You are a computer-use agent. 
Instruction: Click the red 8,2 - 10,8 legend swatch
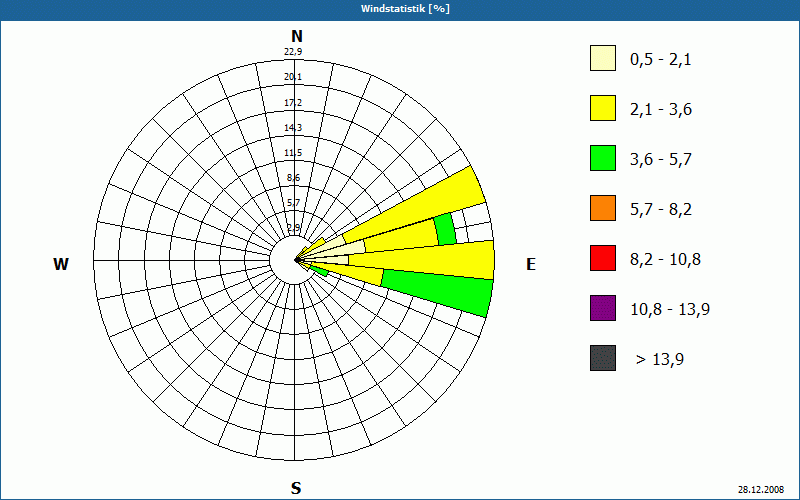(x=603, y=258)
